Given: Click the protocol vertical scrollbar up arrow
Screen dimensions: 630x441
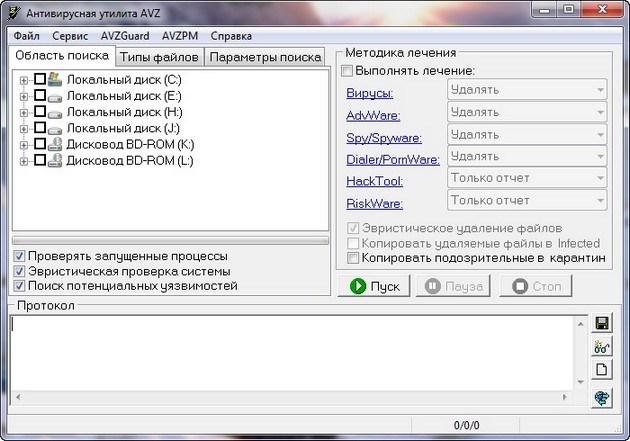Looking at the screenshot, I should click(x=581, y=324).
